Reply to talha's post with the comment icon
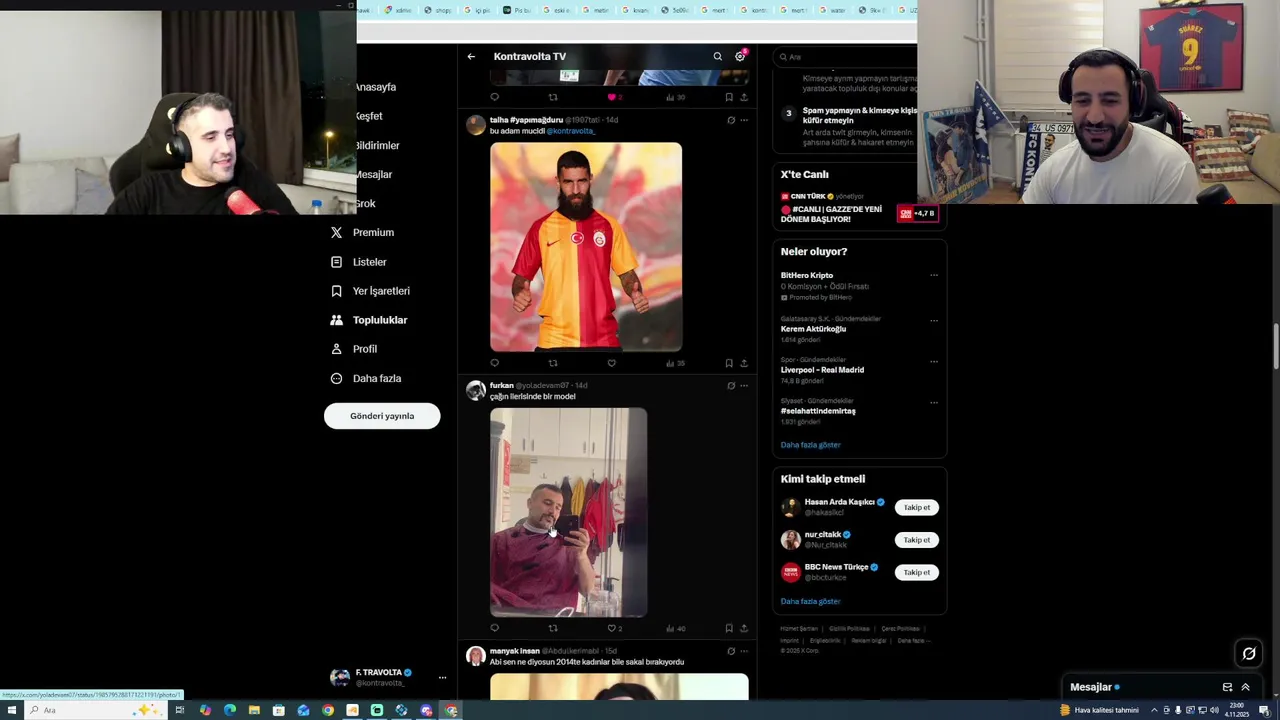Image resolution: width=1280 pixels, height=720 pixels. (x=494, y=363)
